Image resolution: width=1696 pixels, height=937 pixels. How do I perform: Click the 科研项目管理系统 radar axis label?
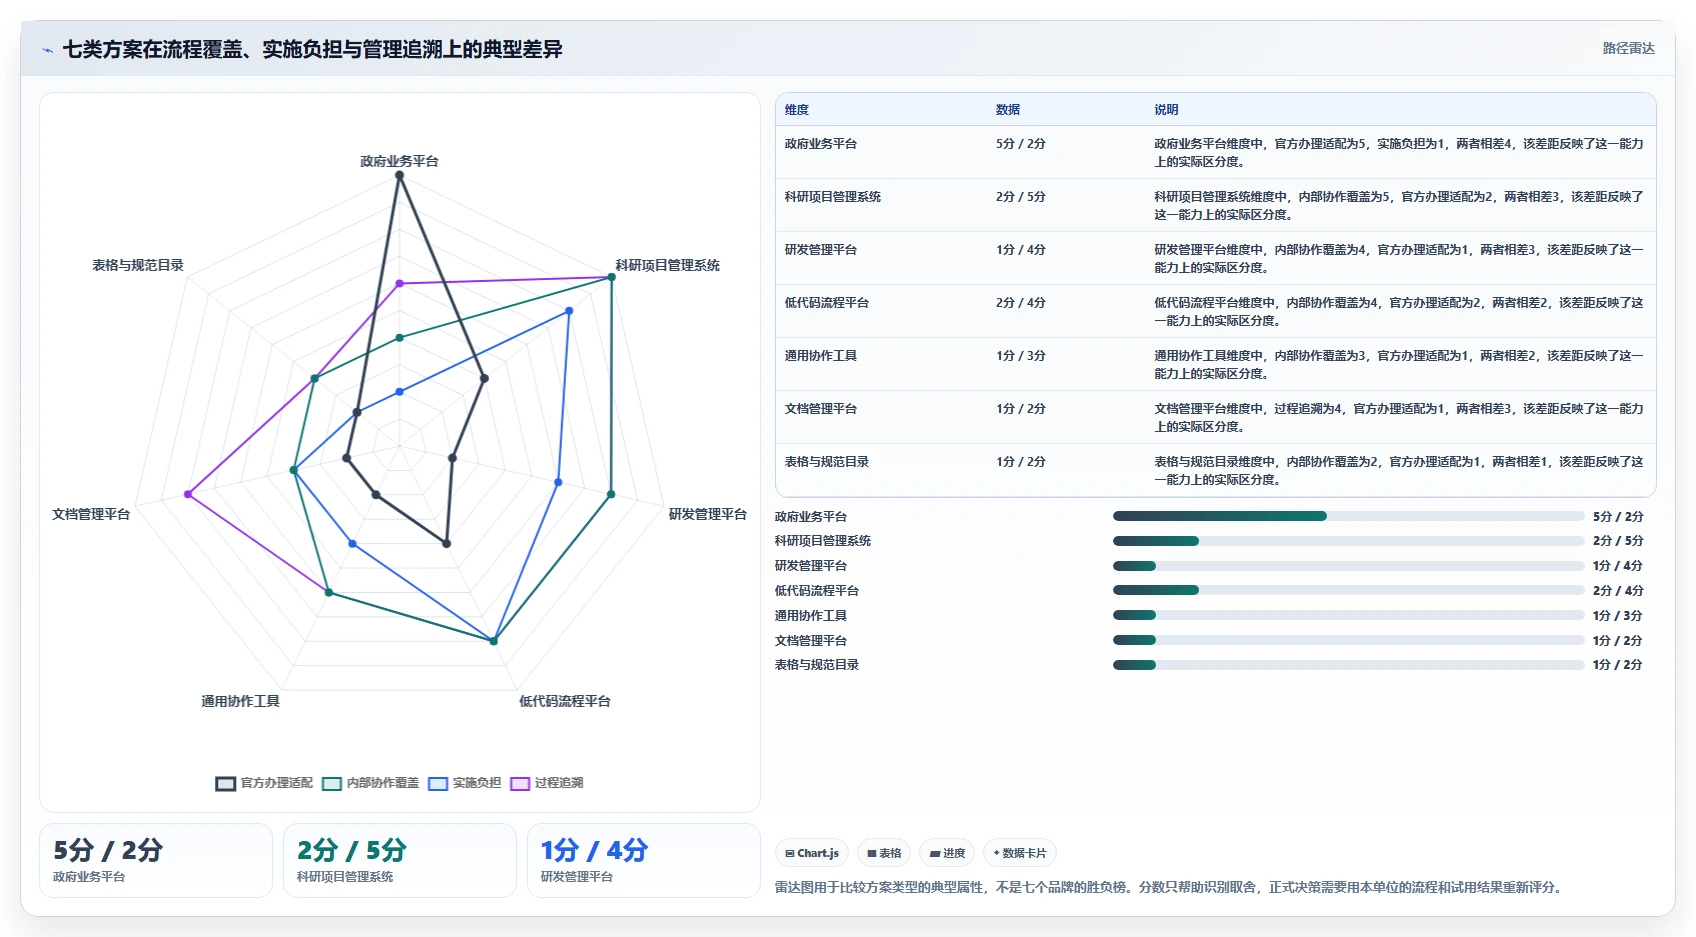(667, 265)
